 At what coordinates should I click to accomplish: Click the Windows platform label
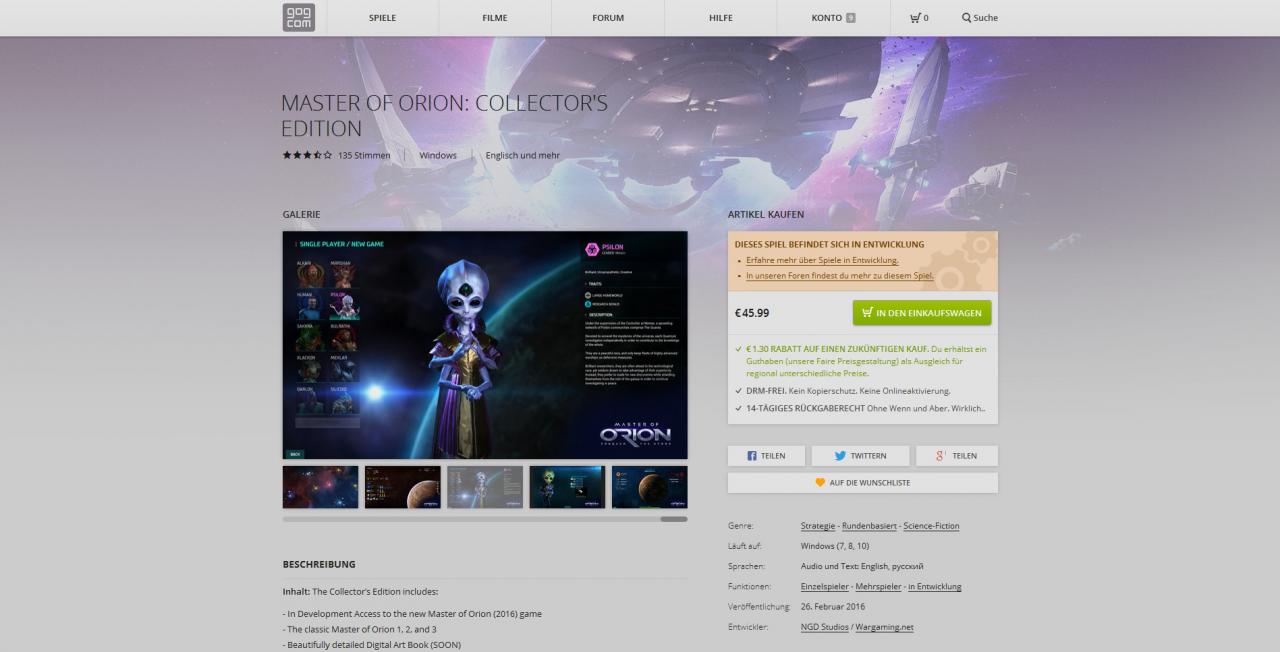click(438, 156)
